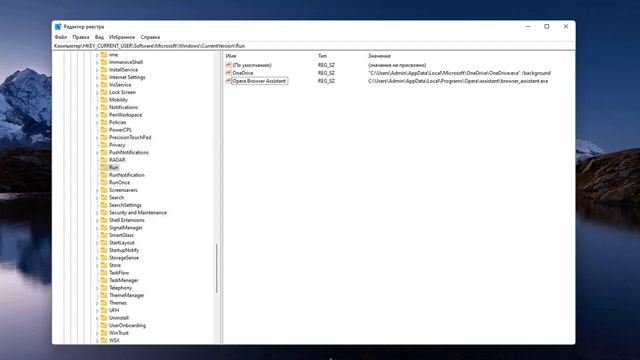The image size is (640, 360).
Task: Select the RADAR folder icon
Action: tap(104, 160)
